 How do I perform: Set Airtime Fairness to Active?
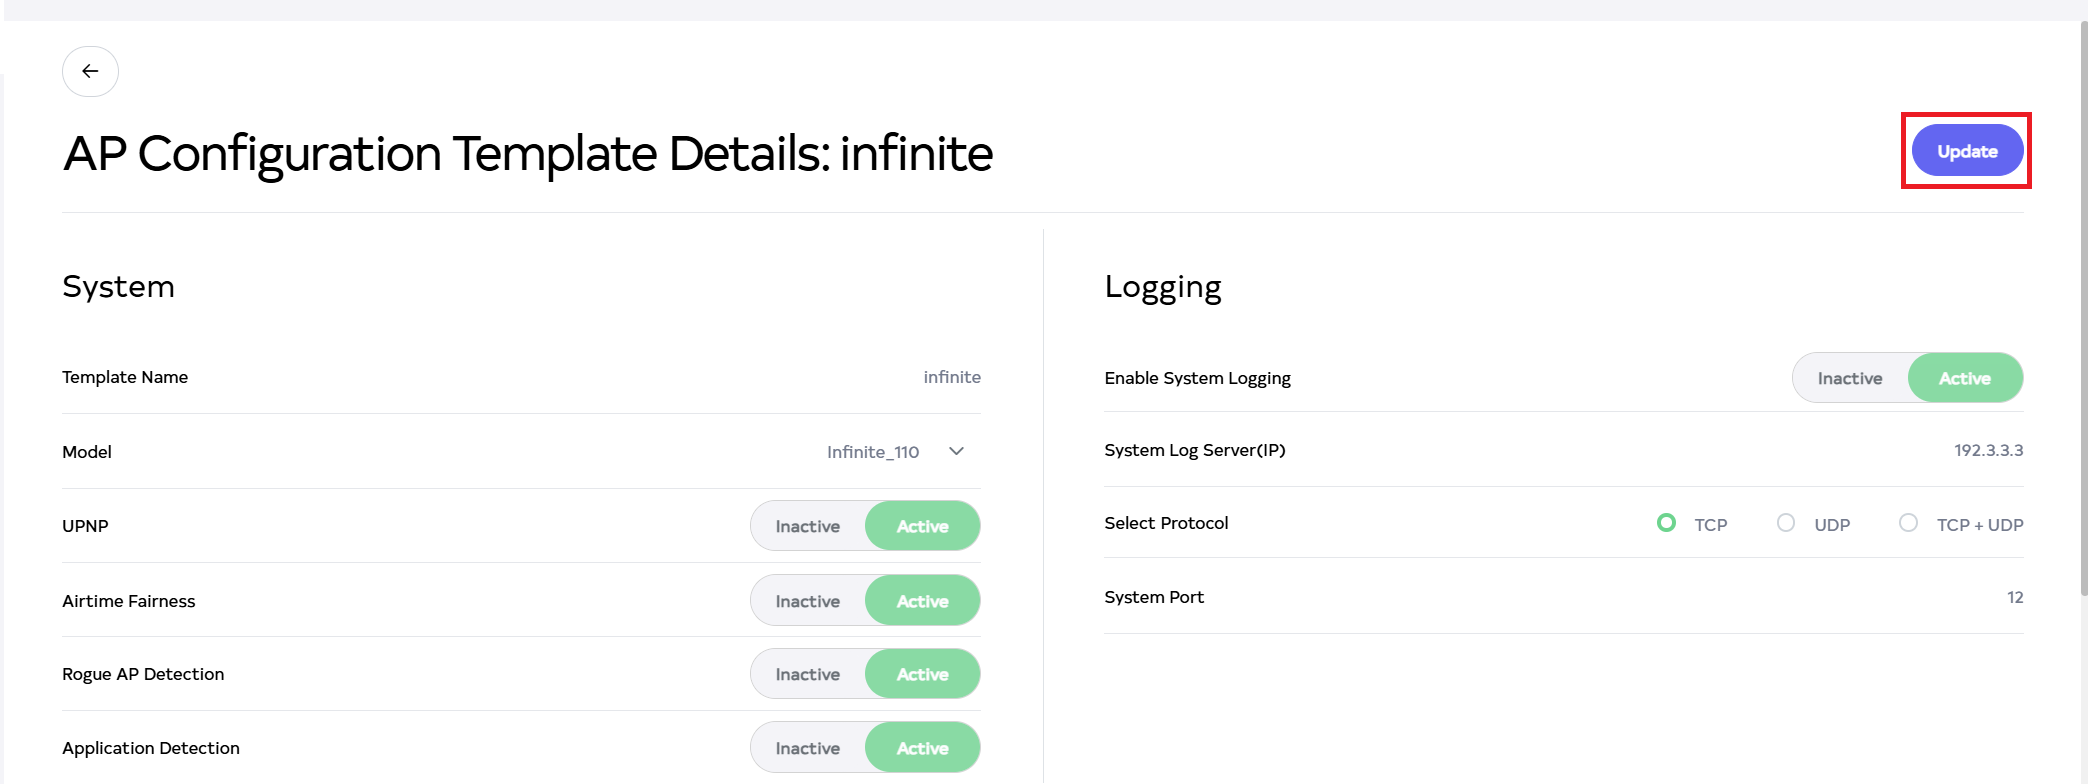tap(922, 601)
